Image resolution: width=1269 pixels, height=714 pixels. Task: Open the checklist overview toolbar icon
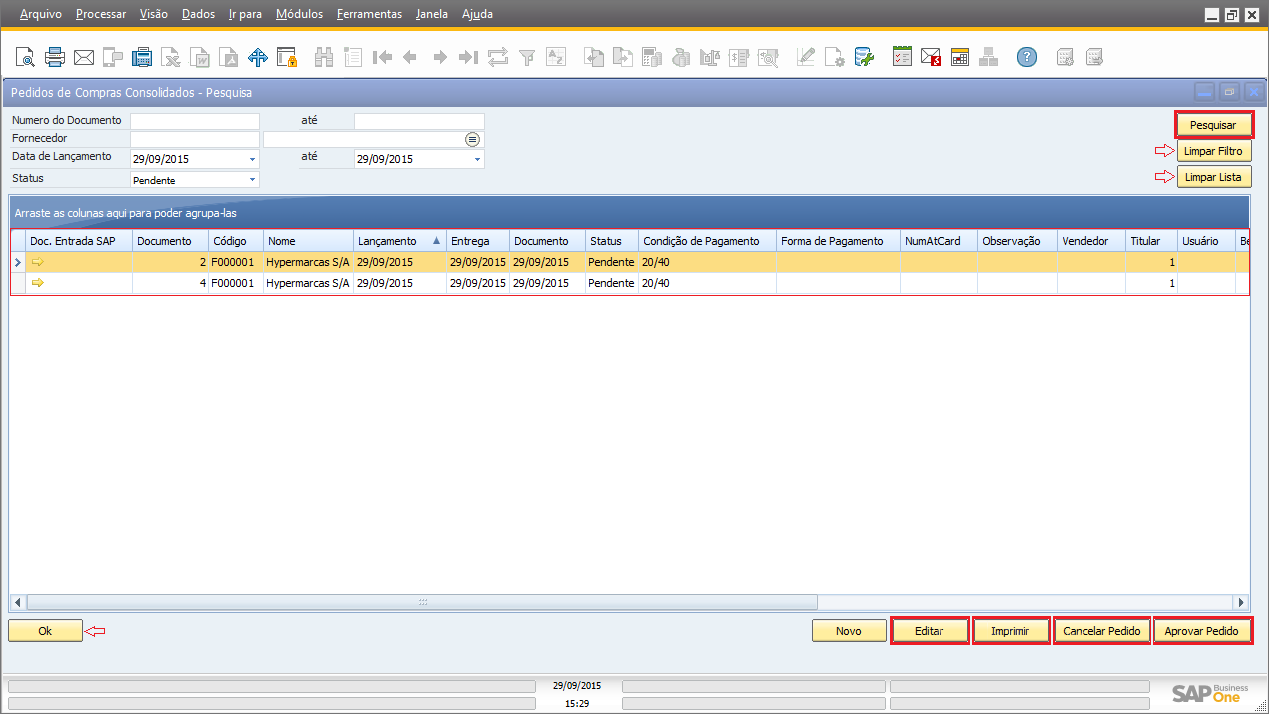(902, 57)
